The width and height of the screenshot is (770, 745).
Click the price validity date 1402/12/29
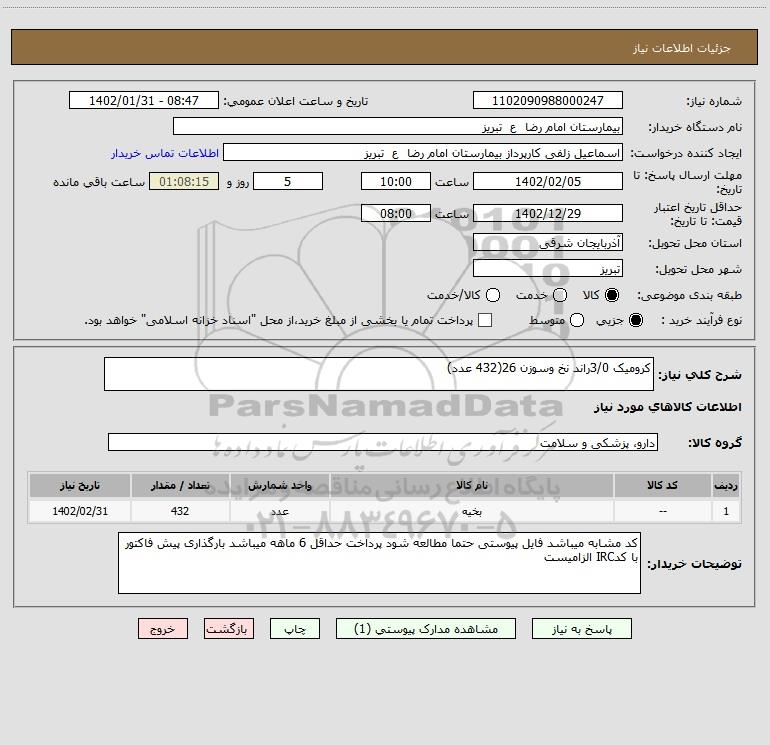pos(548,213)
